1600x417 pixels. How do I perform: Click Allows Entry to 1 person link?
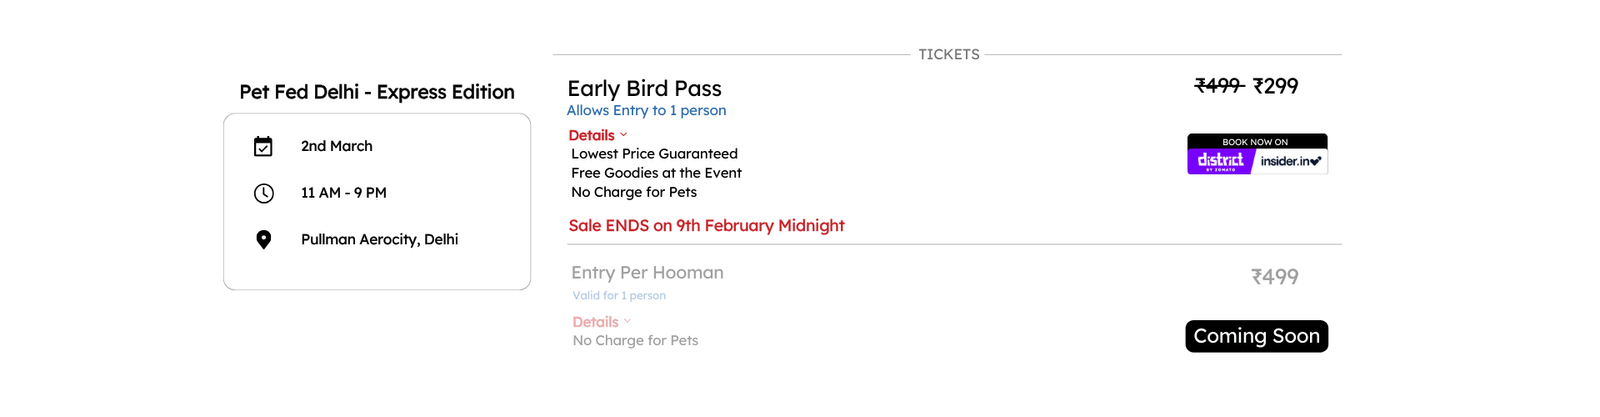(646, 111)
